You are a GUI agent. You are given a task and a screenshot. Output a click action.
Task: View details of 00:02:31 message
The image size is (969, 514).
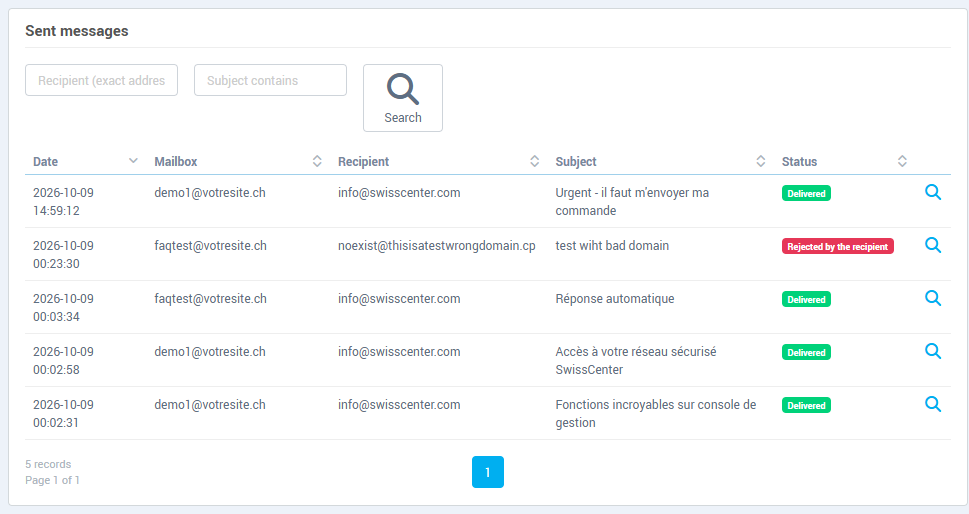tap(933, 405)
